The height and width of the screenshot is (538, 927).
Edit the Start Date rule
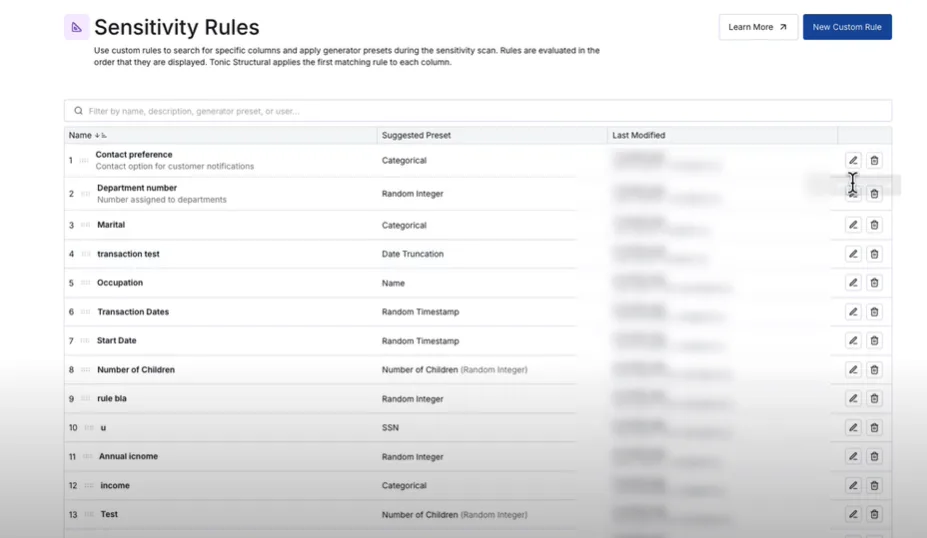tap(853, 341)
